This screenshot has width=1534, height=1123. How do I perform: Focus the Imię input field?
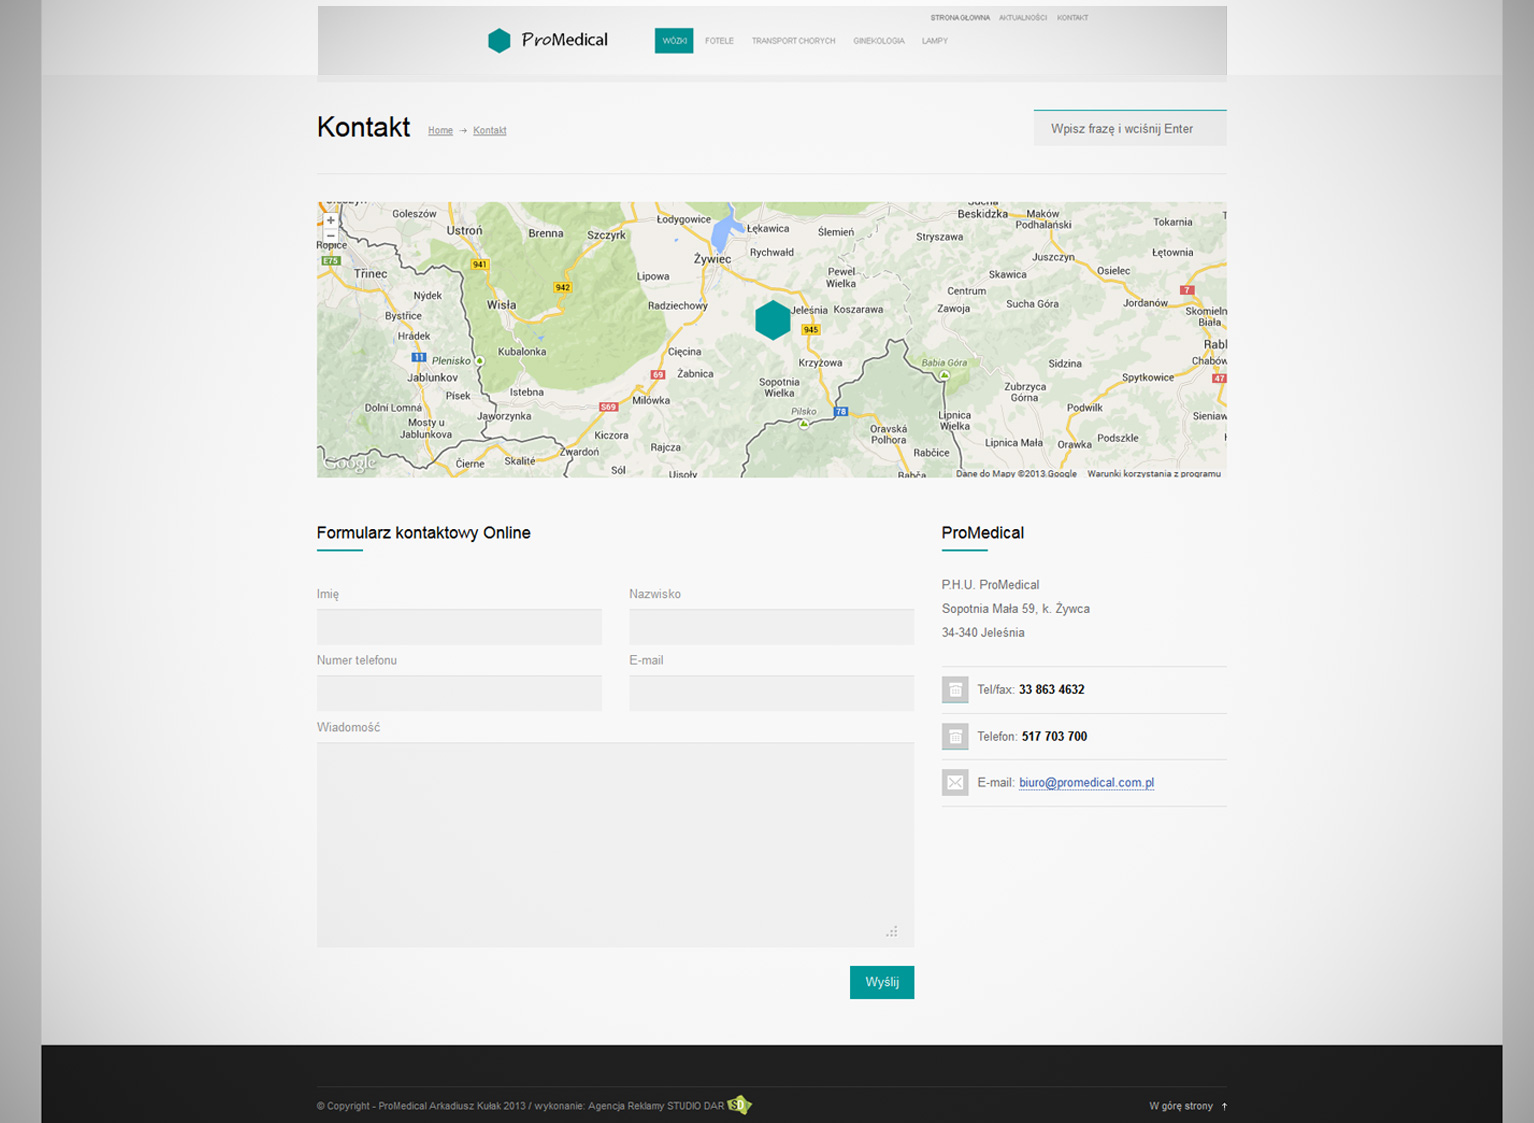(x=459, y=627)
